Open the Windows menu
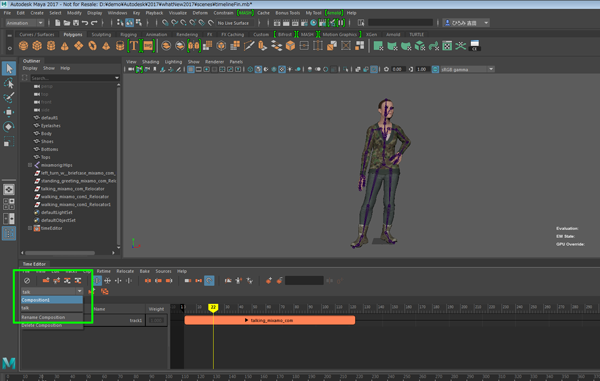This screenshot has width=600, height=381. coord(117,13)
